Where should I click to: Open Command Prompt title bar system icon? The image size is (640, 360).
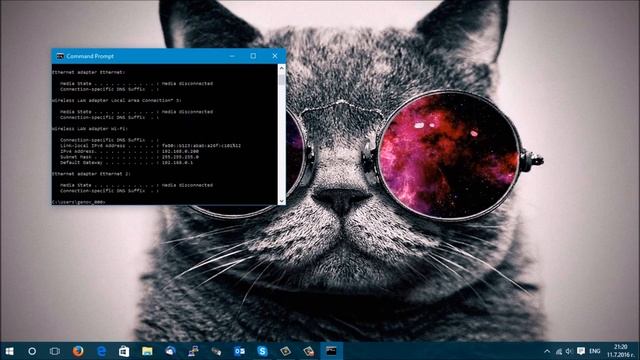pyautogui.click(x=60, y=56)
